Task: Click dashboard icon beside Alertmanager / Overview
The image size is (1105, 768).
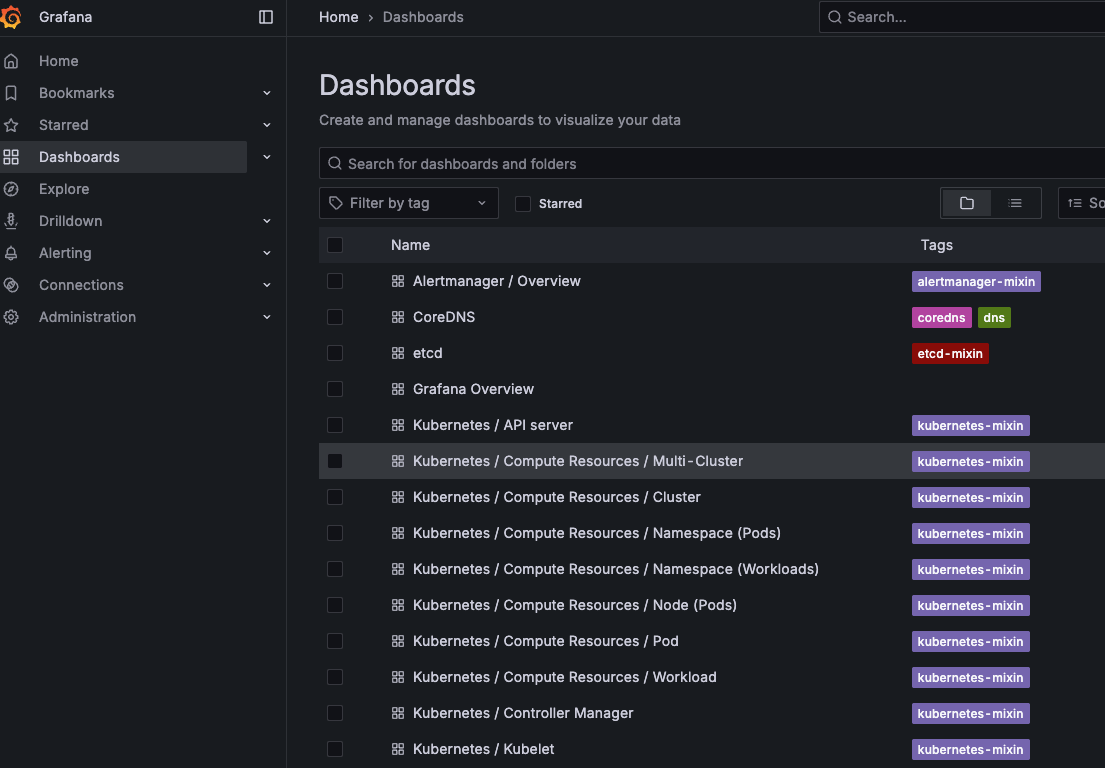Action: pos(398,281)
